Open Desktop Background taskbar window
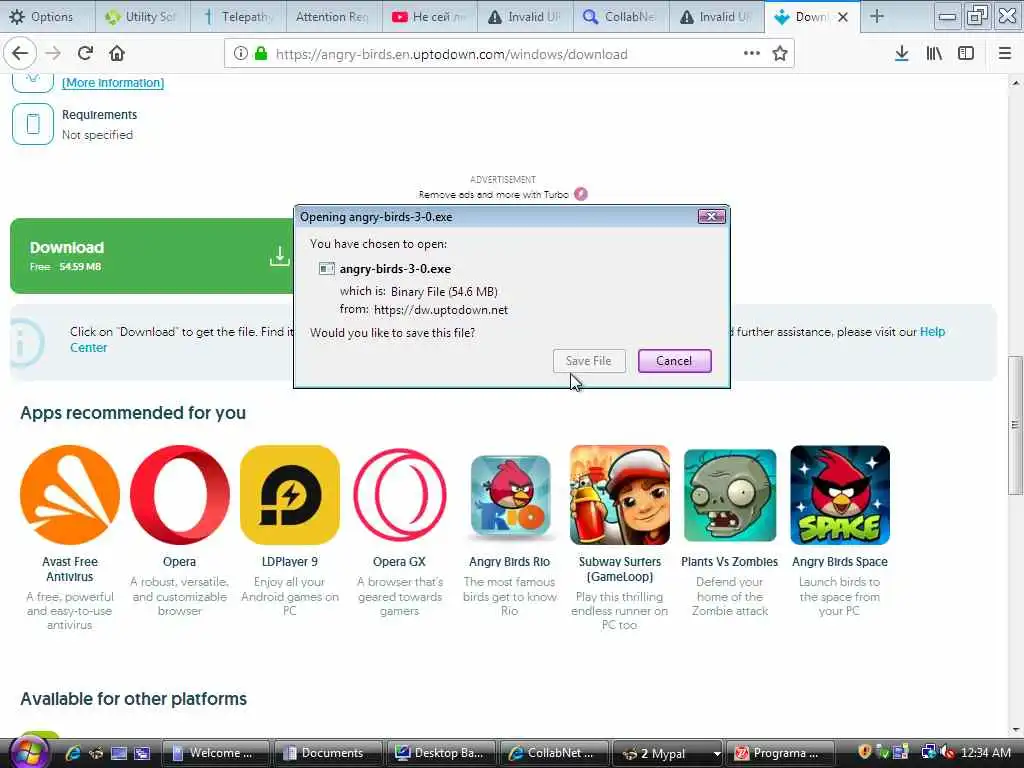The width and height of the screenshot is (1024, 768). pos(441,753)
